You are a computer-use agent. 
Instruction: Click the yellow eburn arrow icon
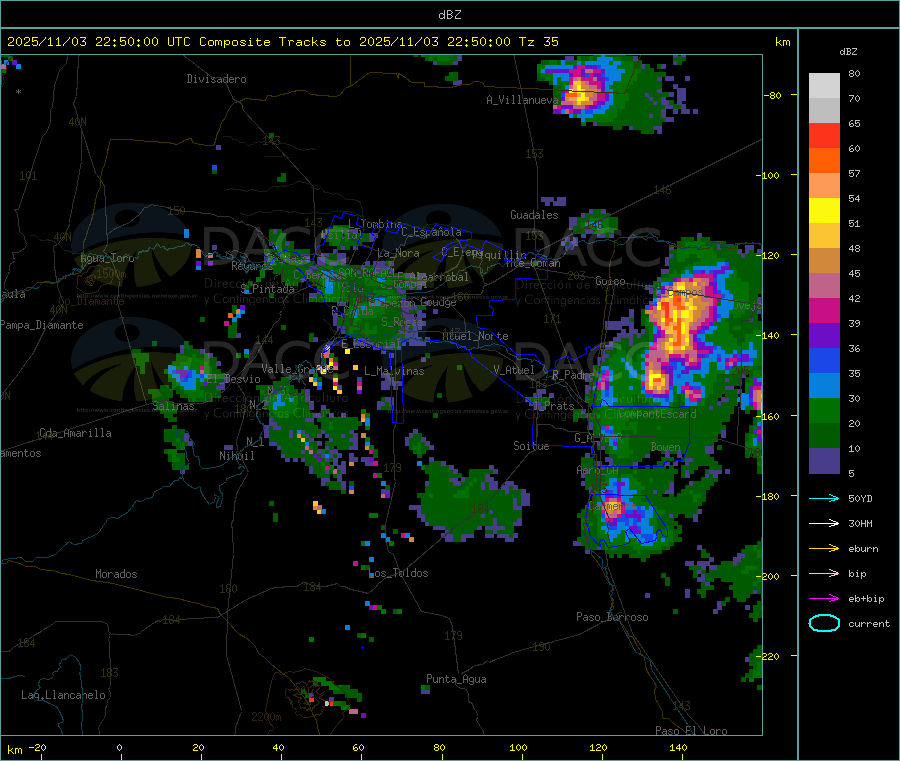click(x=824, y=549)
